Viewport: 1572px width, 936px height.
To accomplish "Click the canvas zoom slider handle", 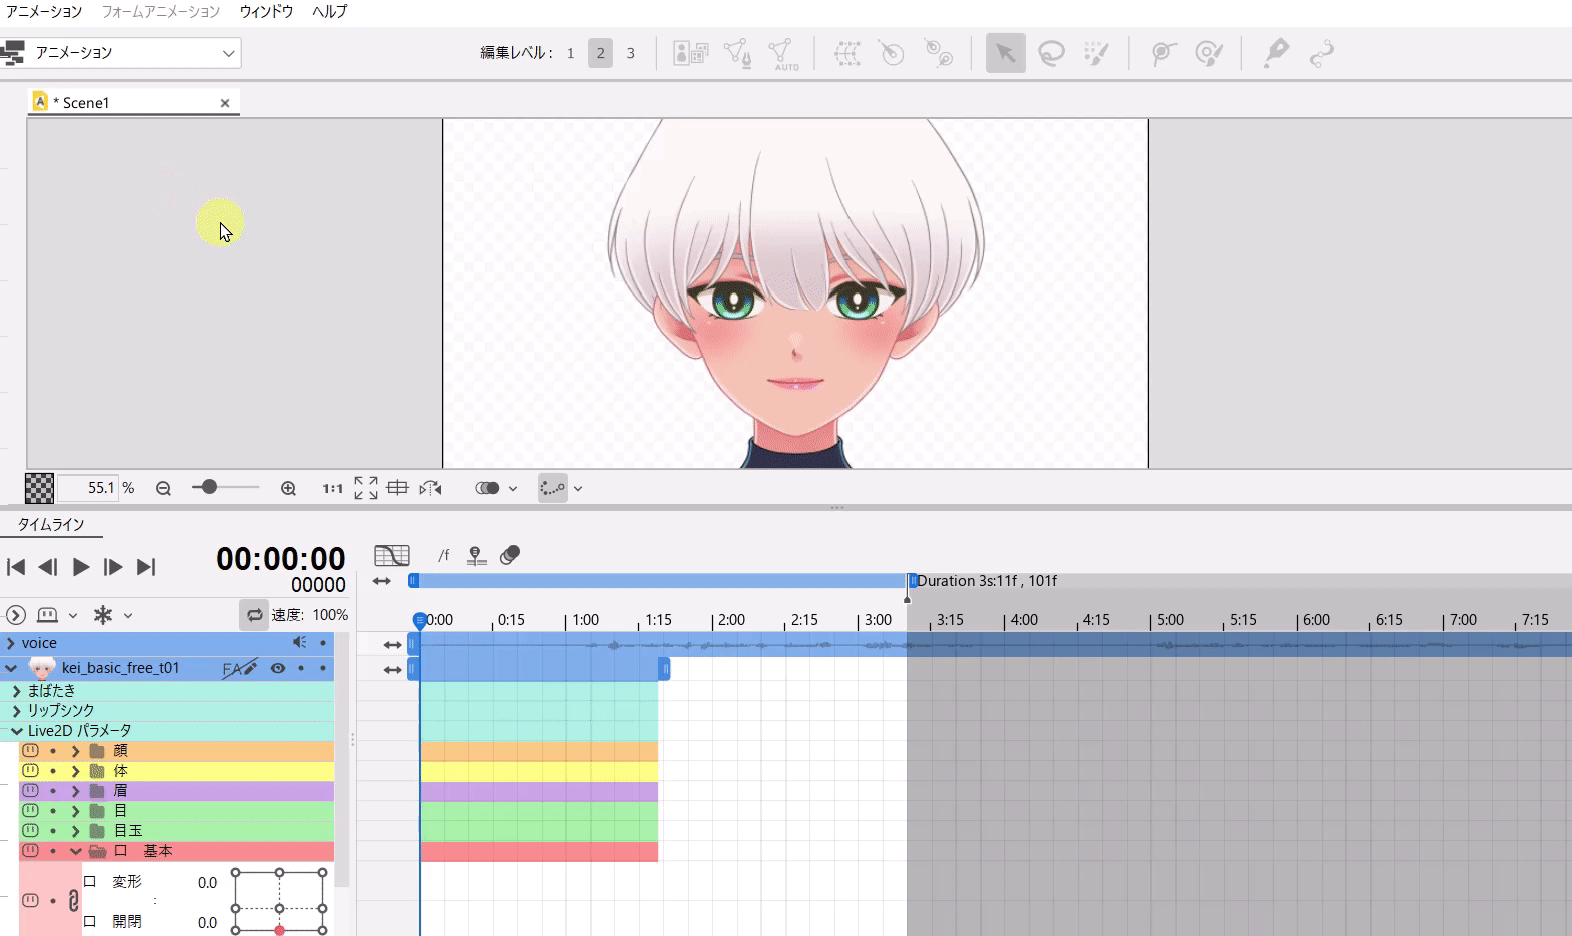I will (x=209, y=487).
